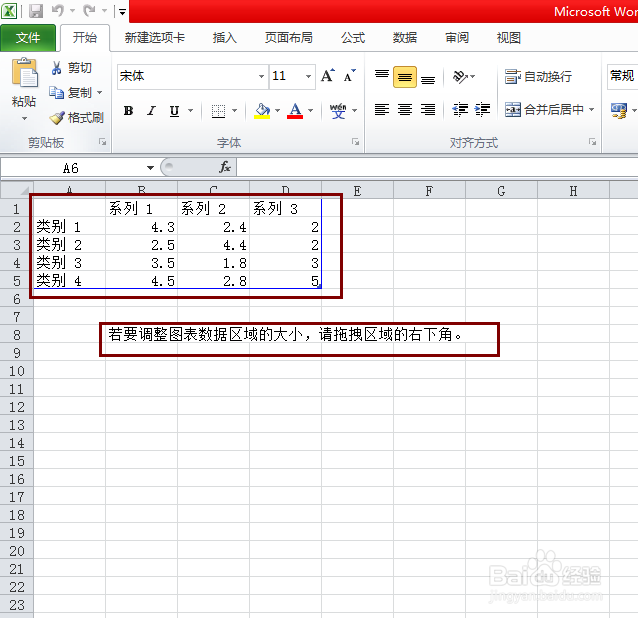Increase font size with large A icon
This screenshot has width=638, height=618.
click(x=328, y=76)
